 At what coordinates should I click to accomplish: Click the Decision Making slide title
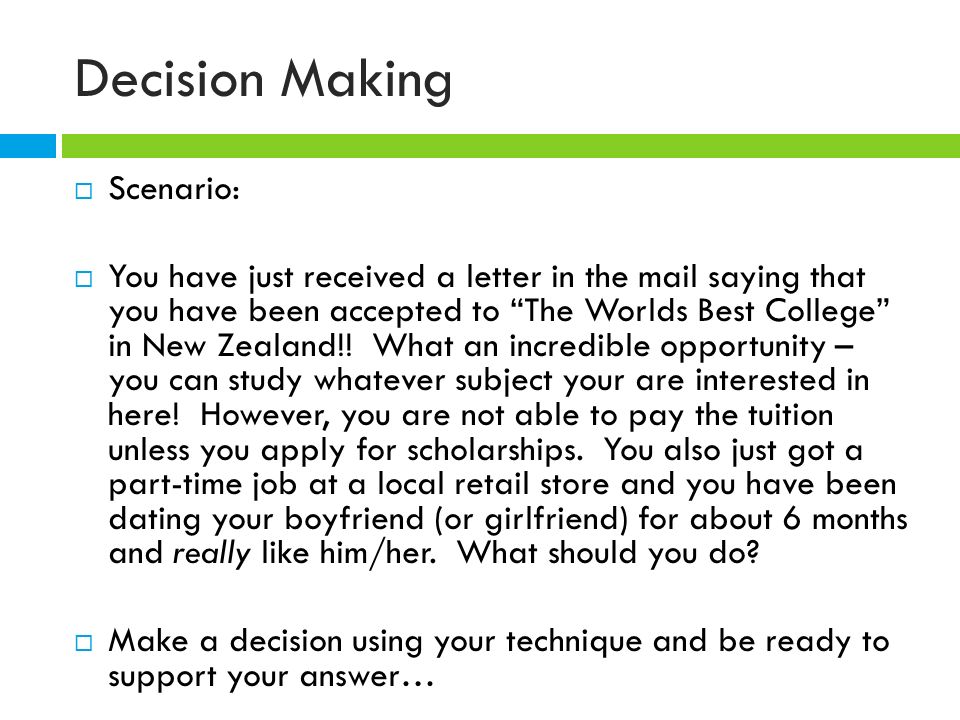[263, 80]
